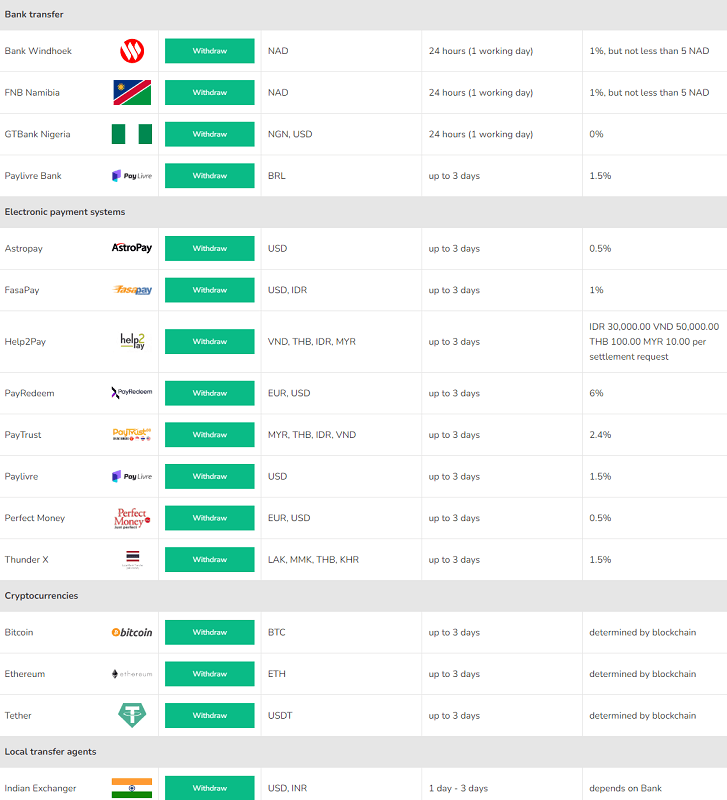
Task: Click the Thunder X name text
Action: [x=27, y=560]
